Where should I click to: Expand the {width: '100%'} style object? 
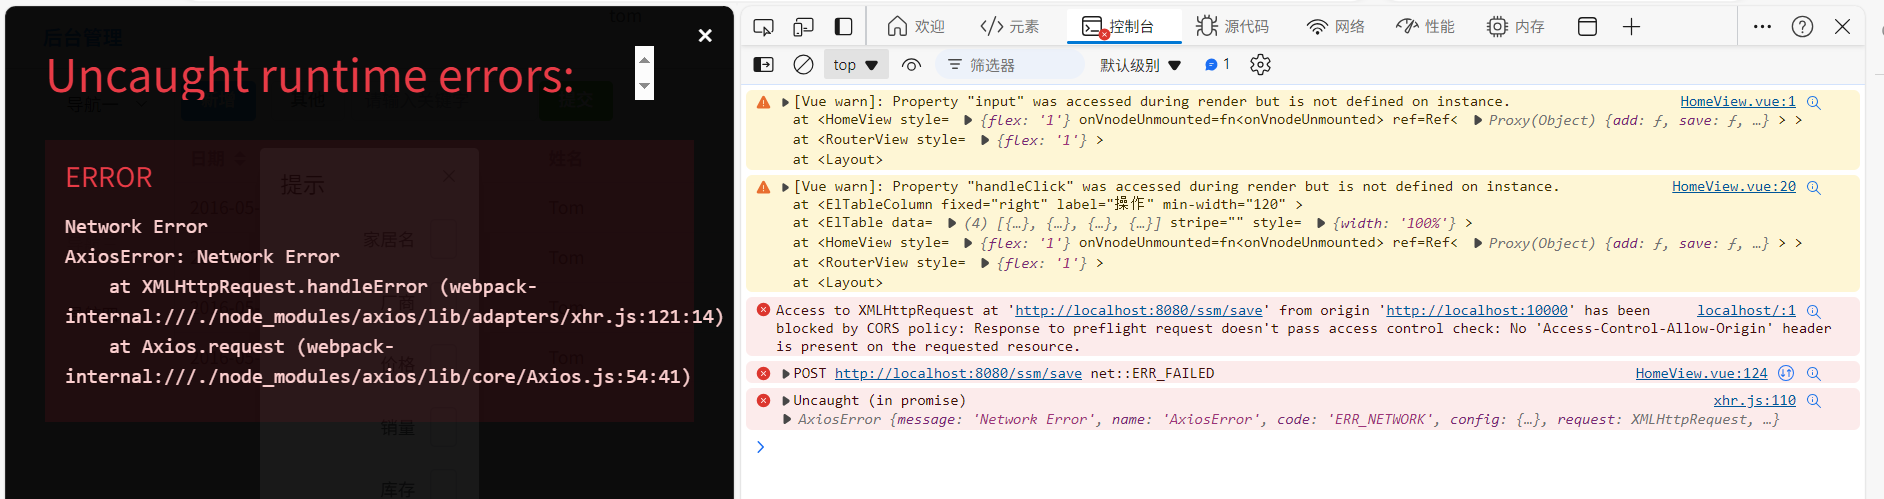[x=1321, y=224]
